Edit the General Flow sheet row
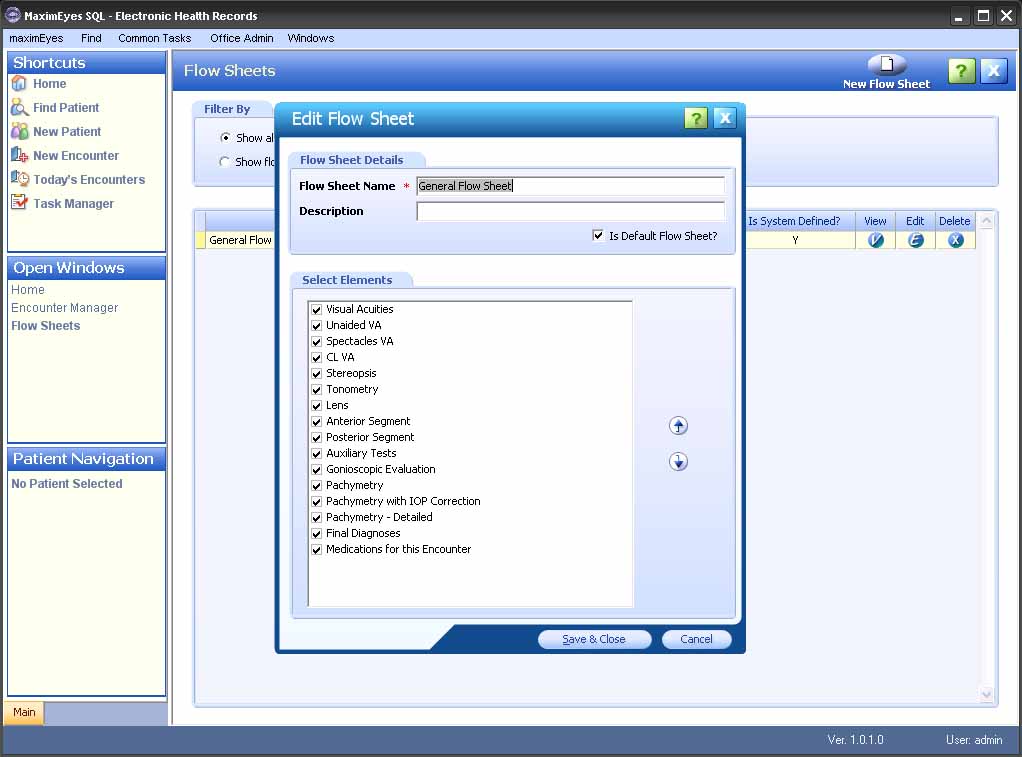Viewport: 1022px width, 757px height. click(x=915, y=240)
